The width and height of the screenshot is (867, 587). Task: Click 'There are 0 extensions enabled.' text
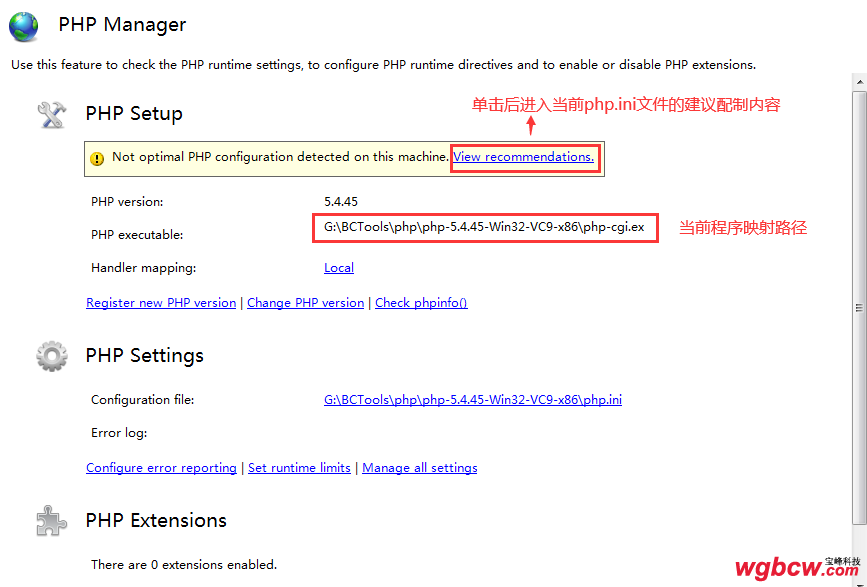tap(184, 565)
